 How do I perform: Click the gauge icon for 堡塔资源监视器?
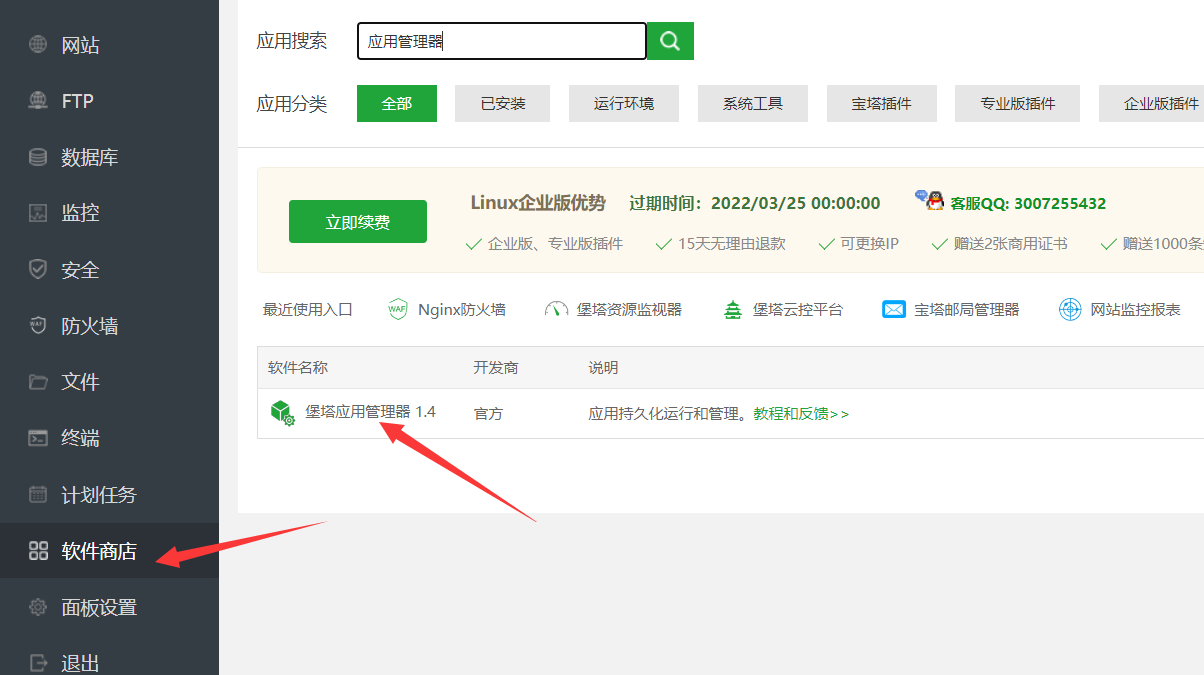coord(556,309)
